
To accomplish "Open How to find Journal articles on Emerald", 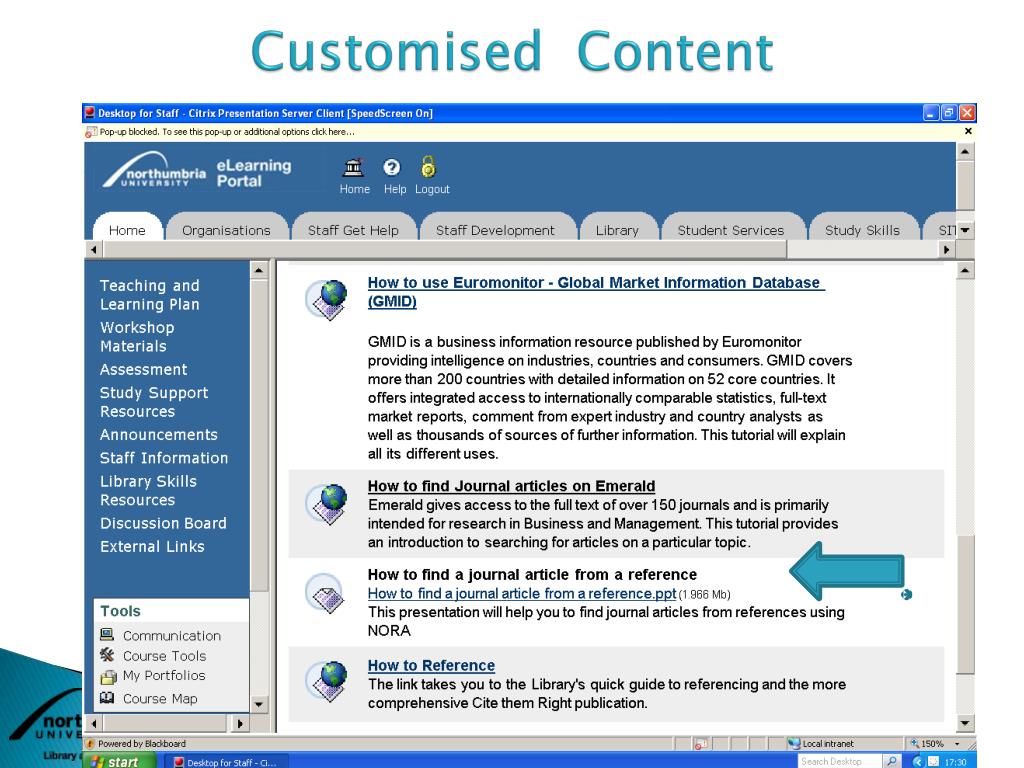I will 511,486.
